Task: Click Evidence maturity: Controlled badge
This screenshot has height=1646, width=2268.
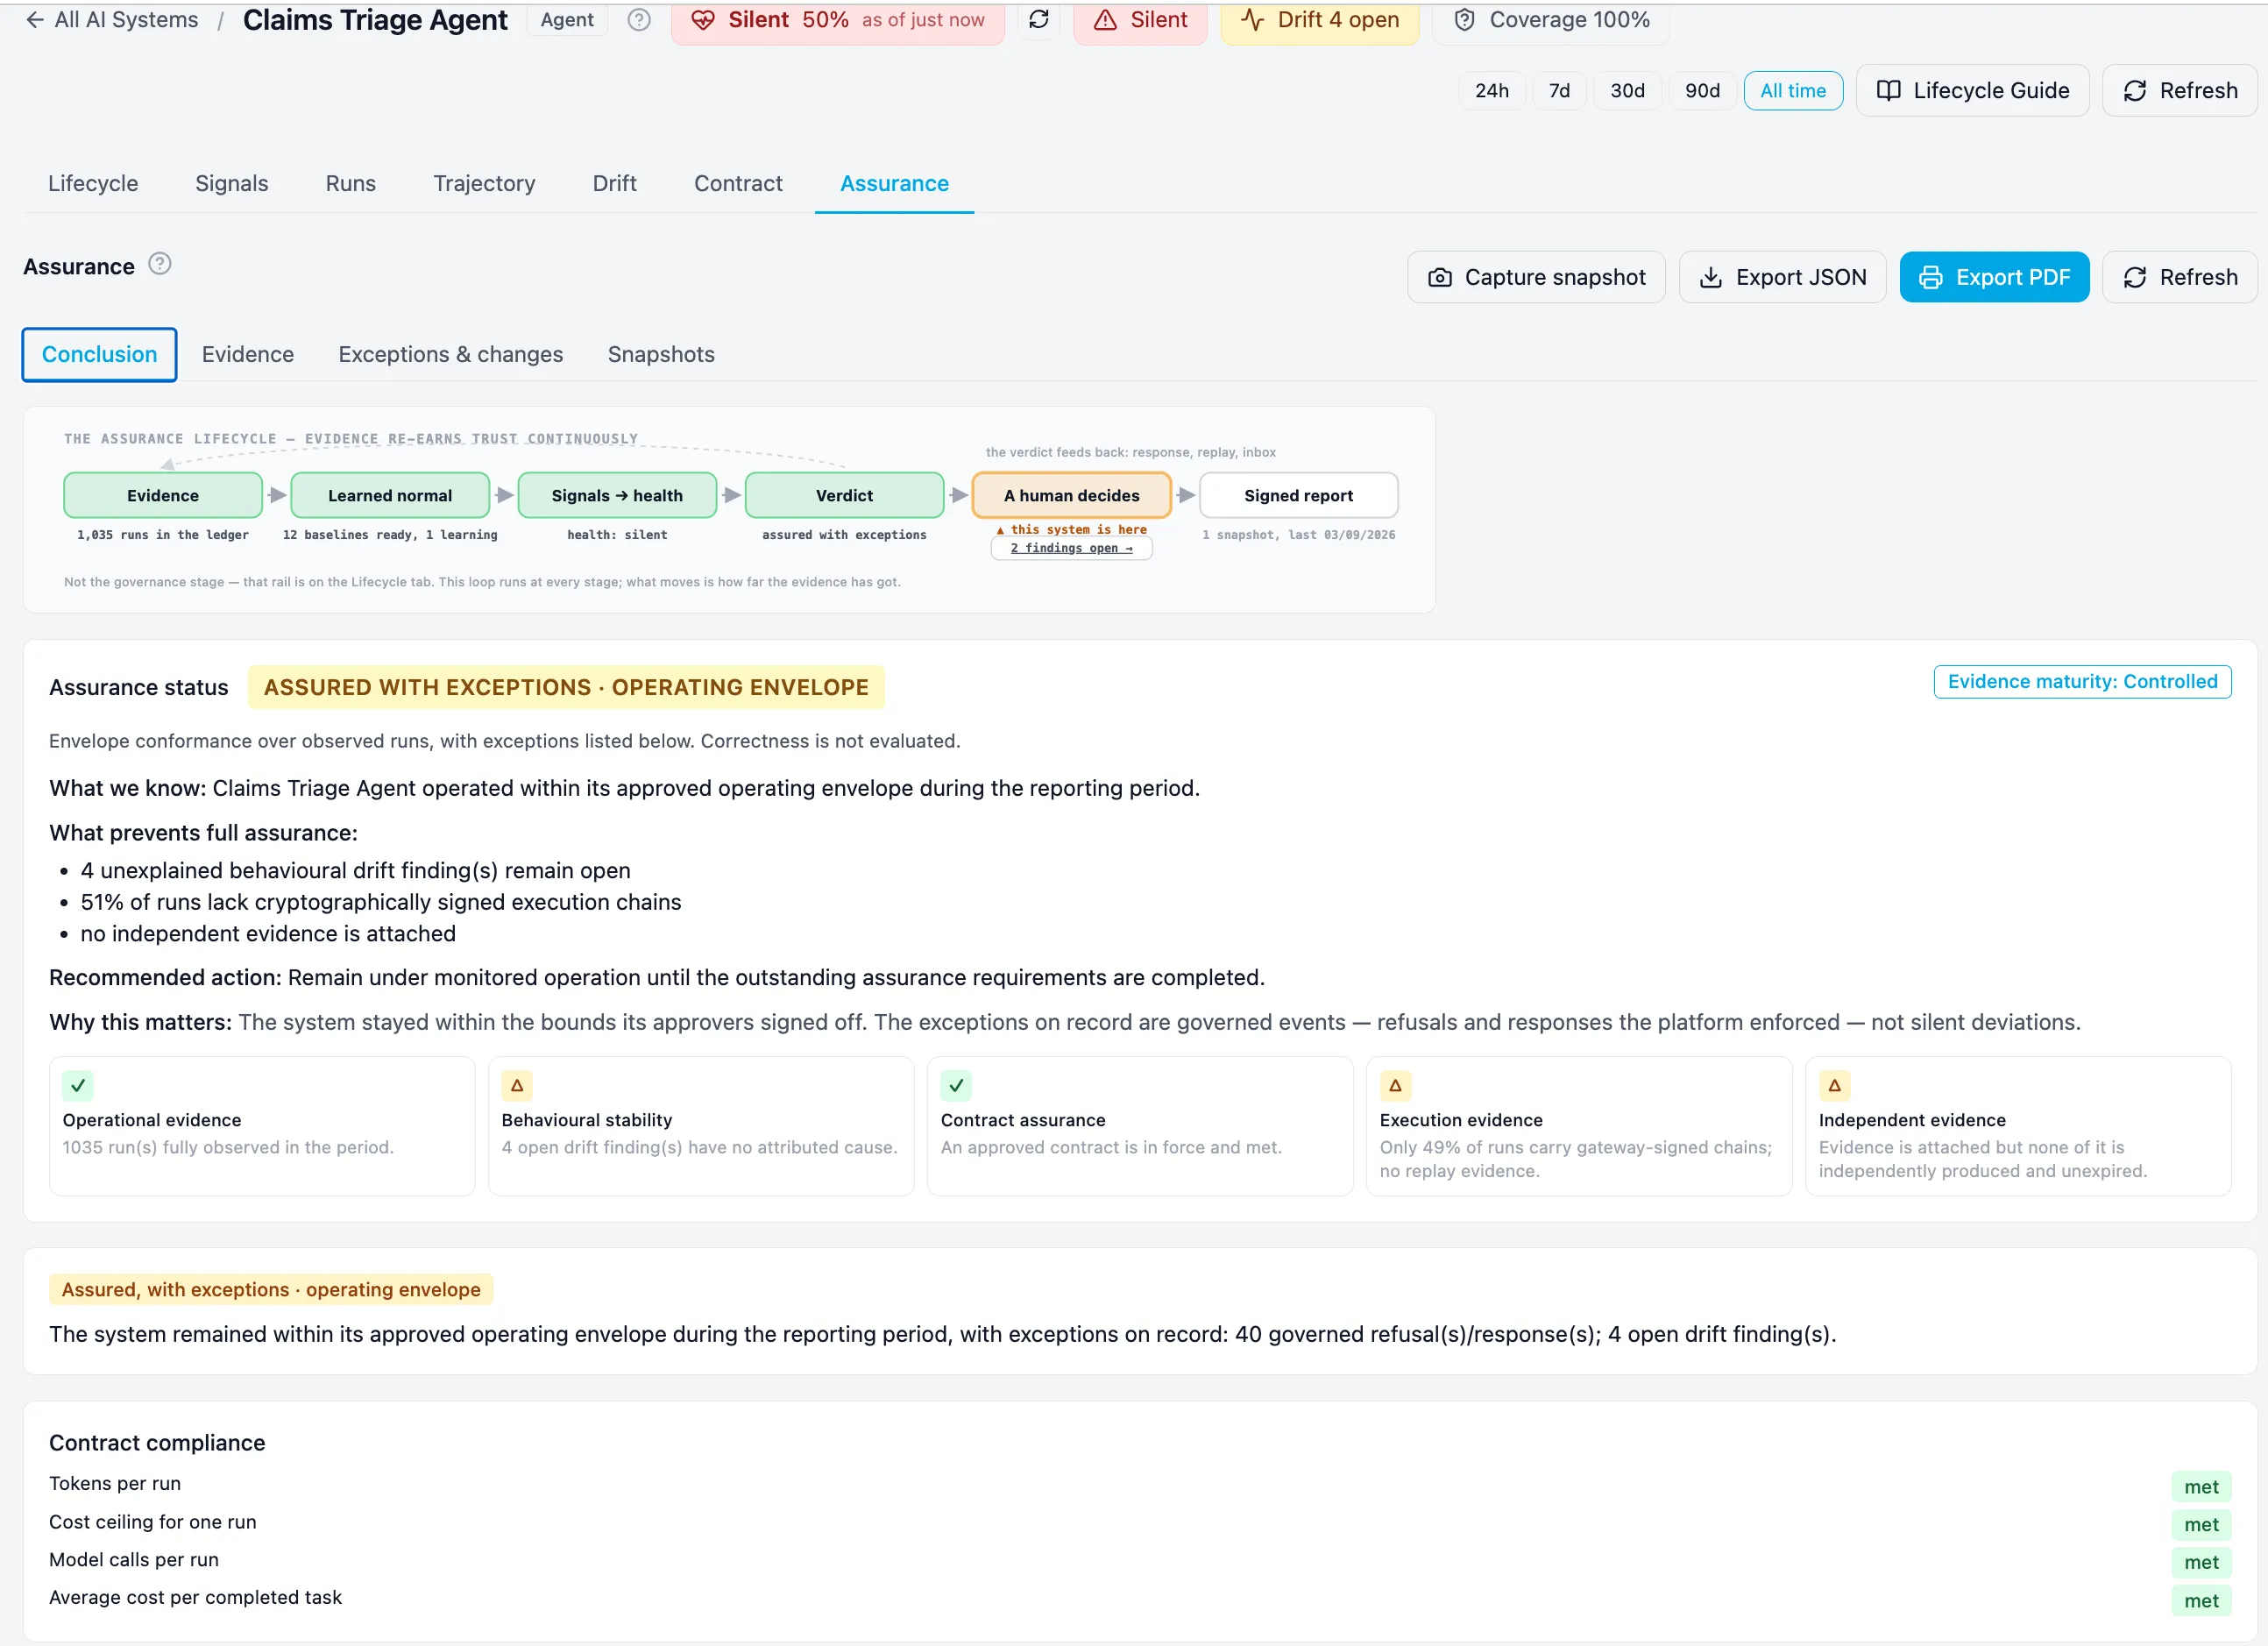Action: (x=2082, y=682)
